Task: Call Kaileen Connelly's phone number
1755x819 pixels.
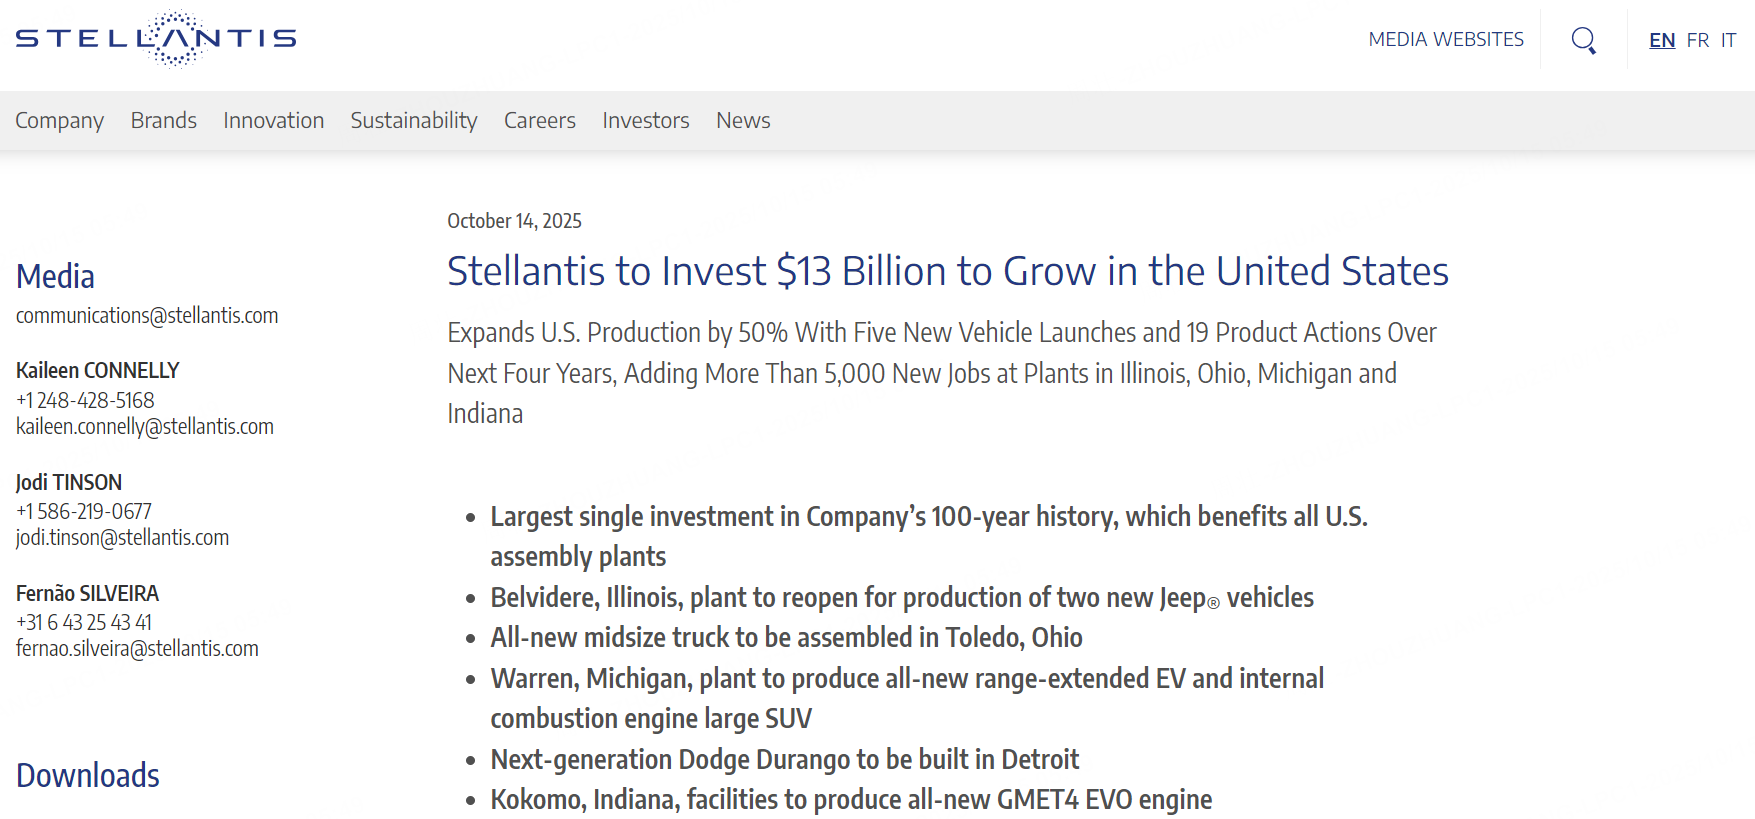Action: [85, 401]
